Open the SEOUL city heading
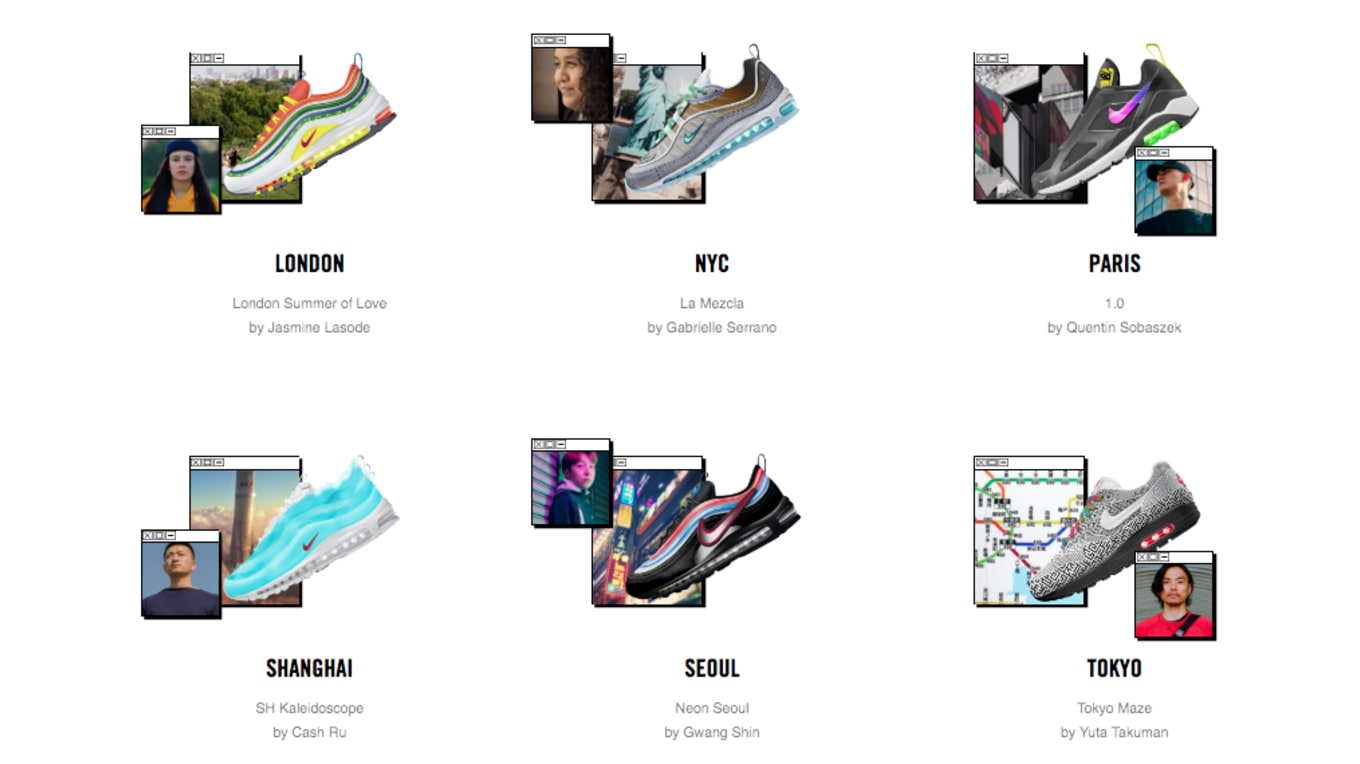Viewport: 1360px width, 764px height. (711, 668)
